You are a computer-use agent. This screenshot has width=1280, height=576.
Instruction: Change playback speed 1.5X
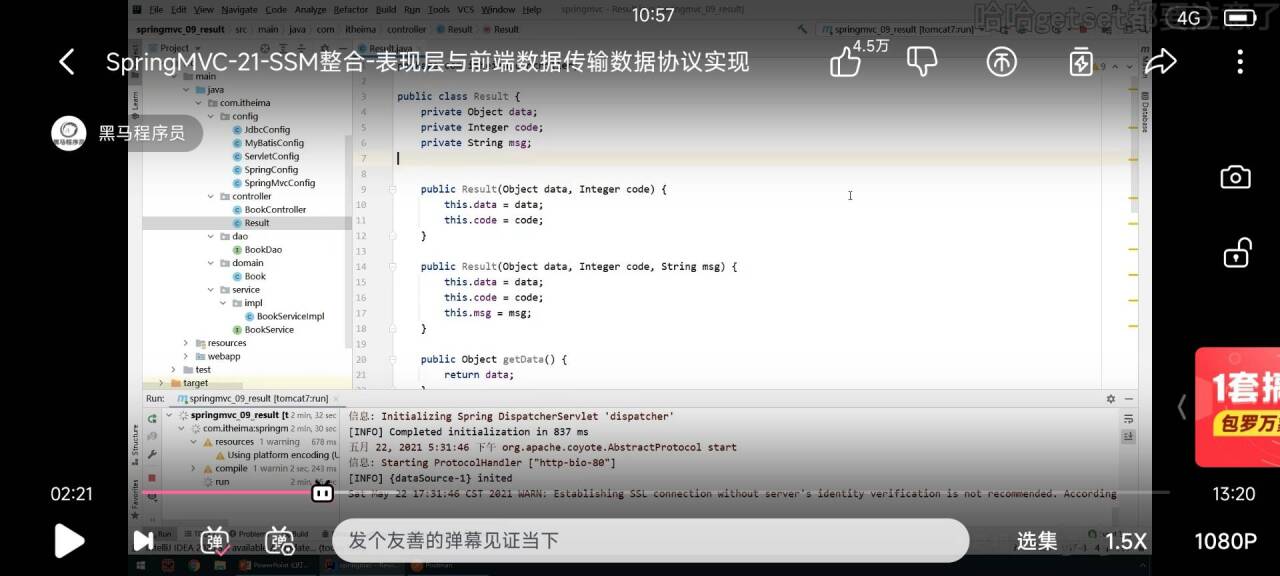click(1125, 541)
